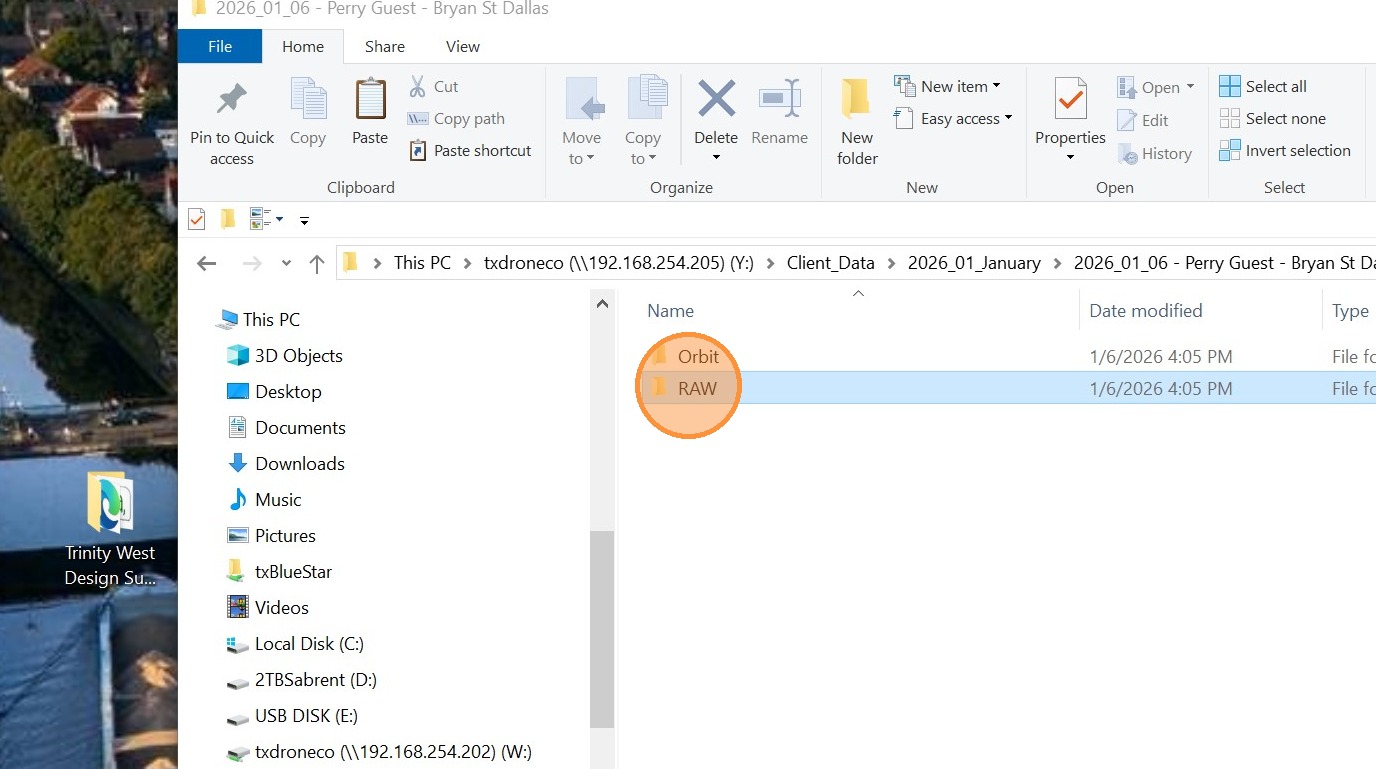This screenshot has width=1376, height=769.
Task: Select the Cut scissors command
Action: coord(433,87)
